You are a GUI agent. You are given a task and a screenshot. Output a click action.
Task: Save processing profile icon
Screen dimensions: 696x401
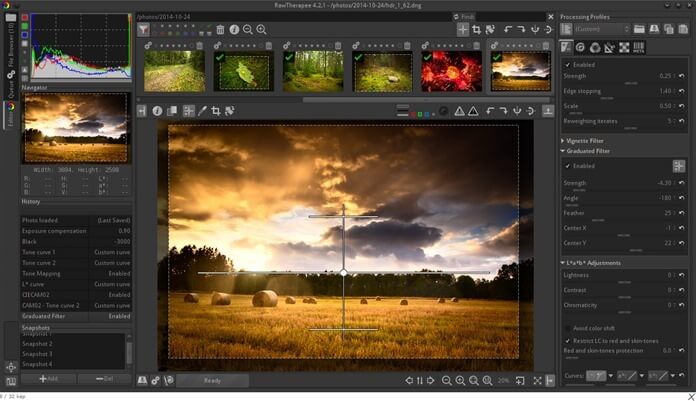coord(654,29)
